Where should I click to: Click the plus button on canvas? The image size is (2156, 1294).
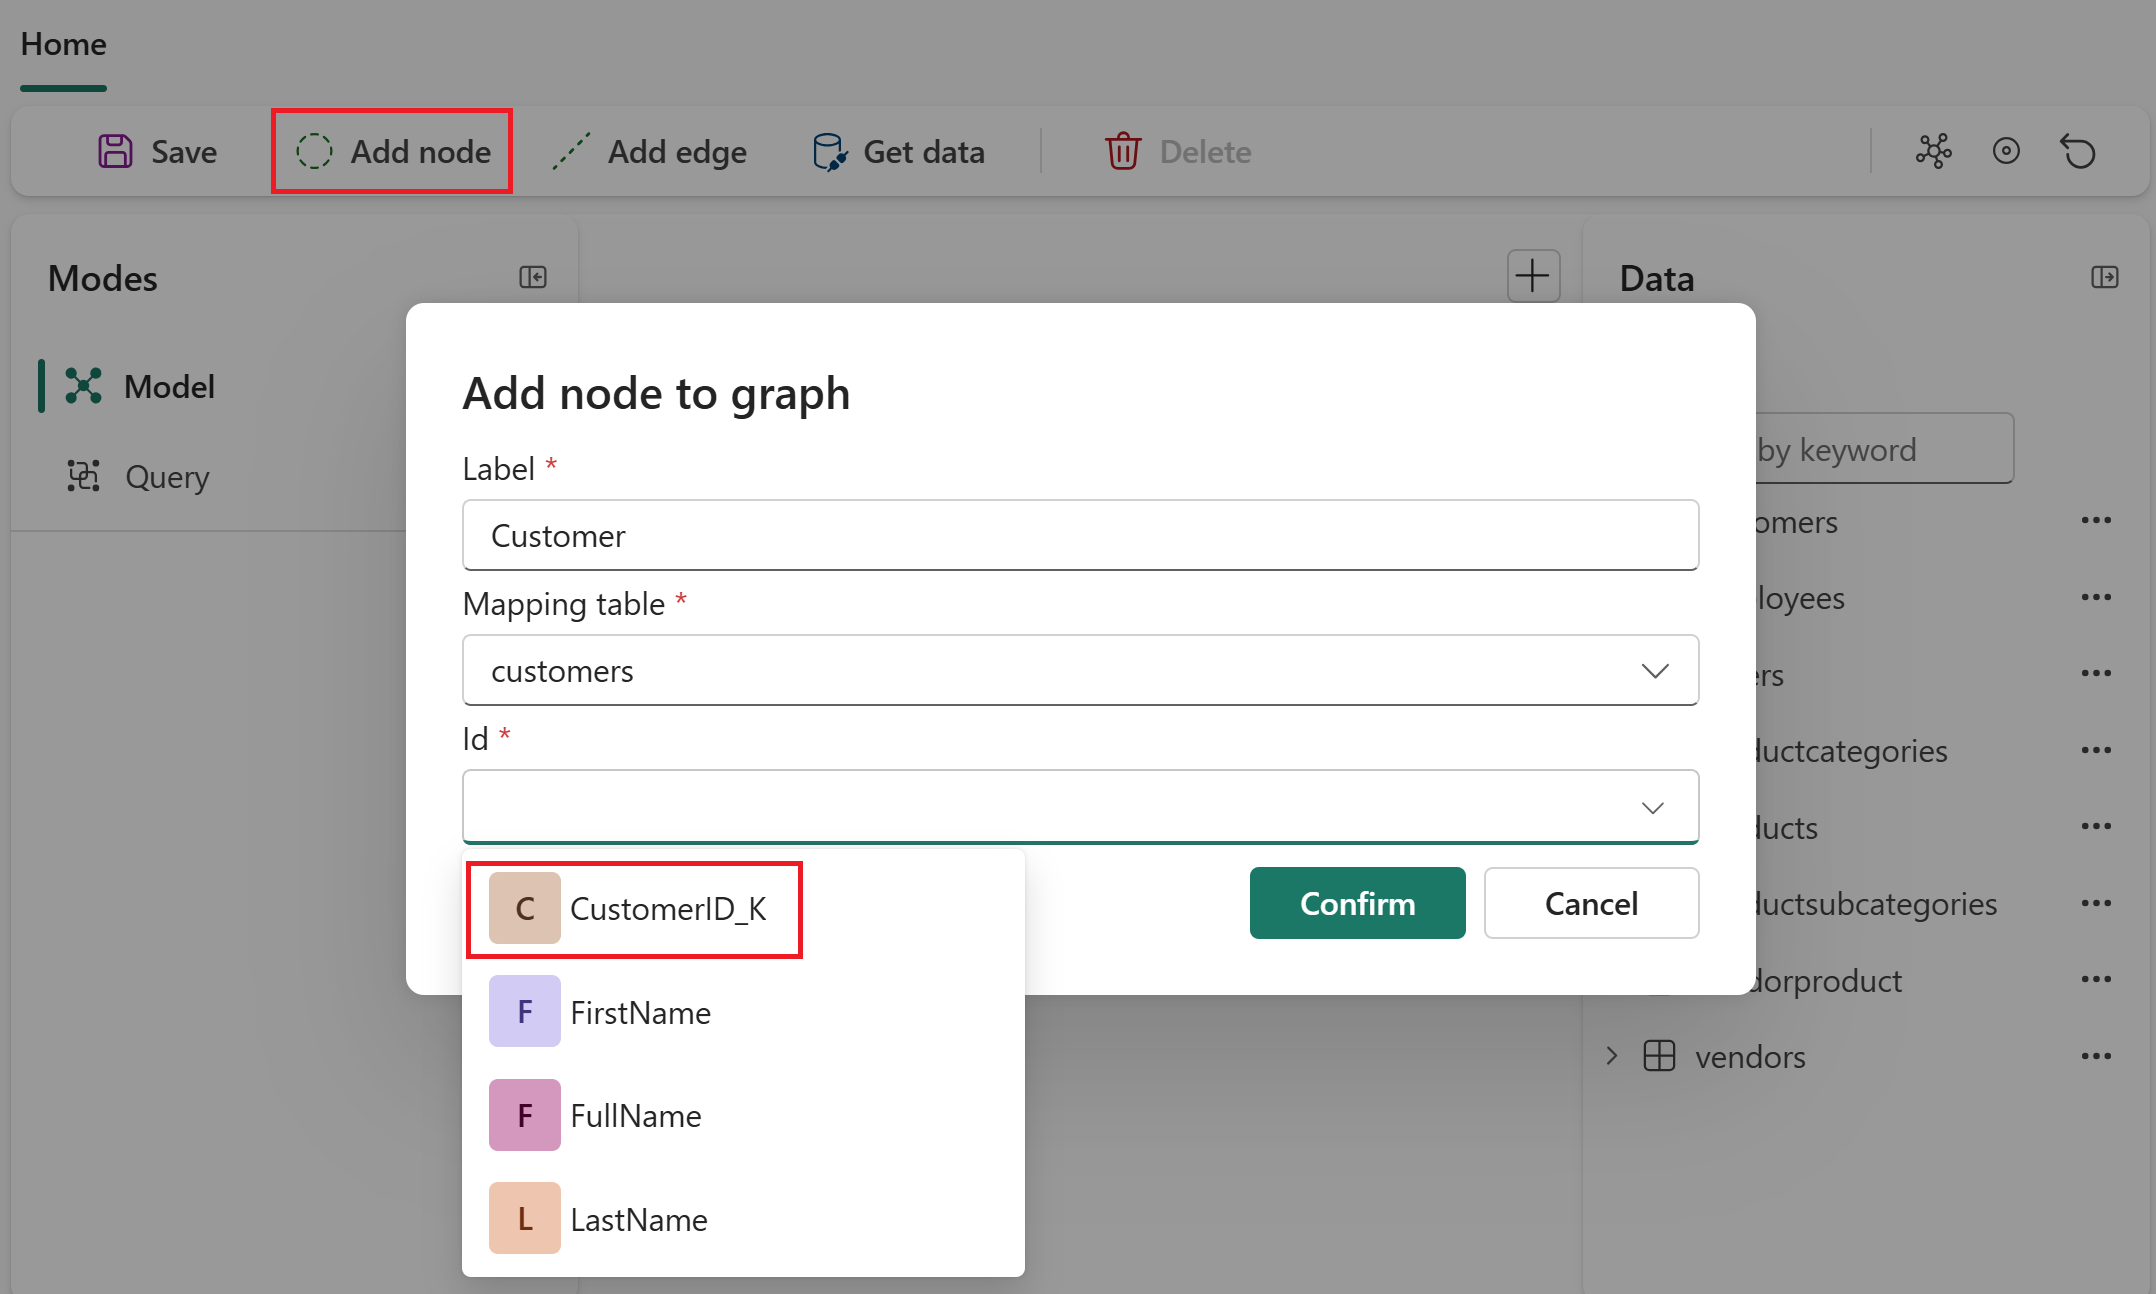pos(1533,276)
